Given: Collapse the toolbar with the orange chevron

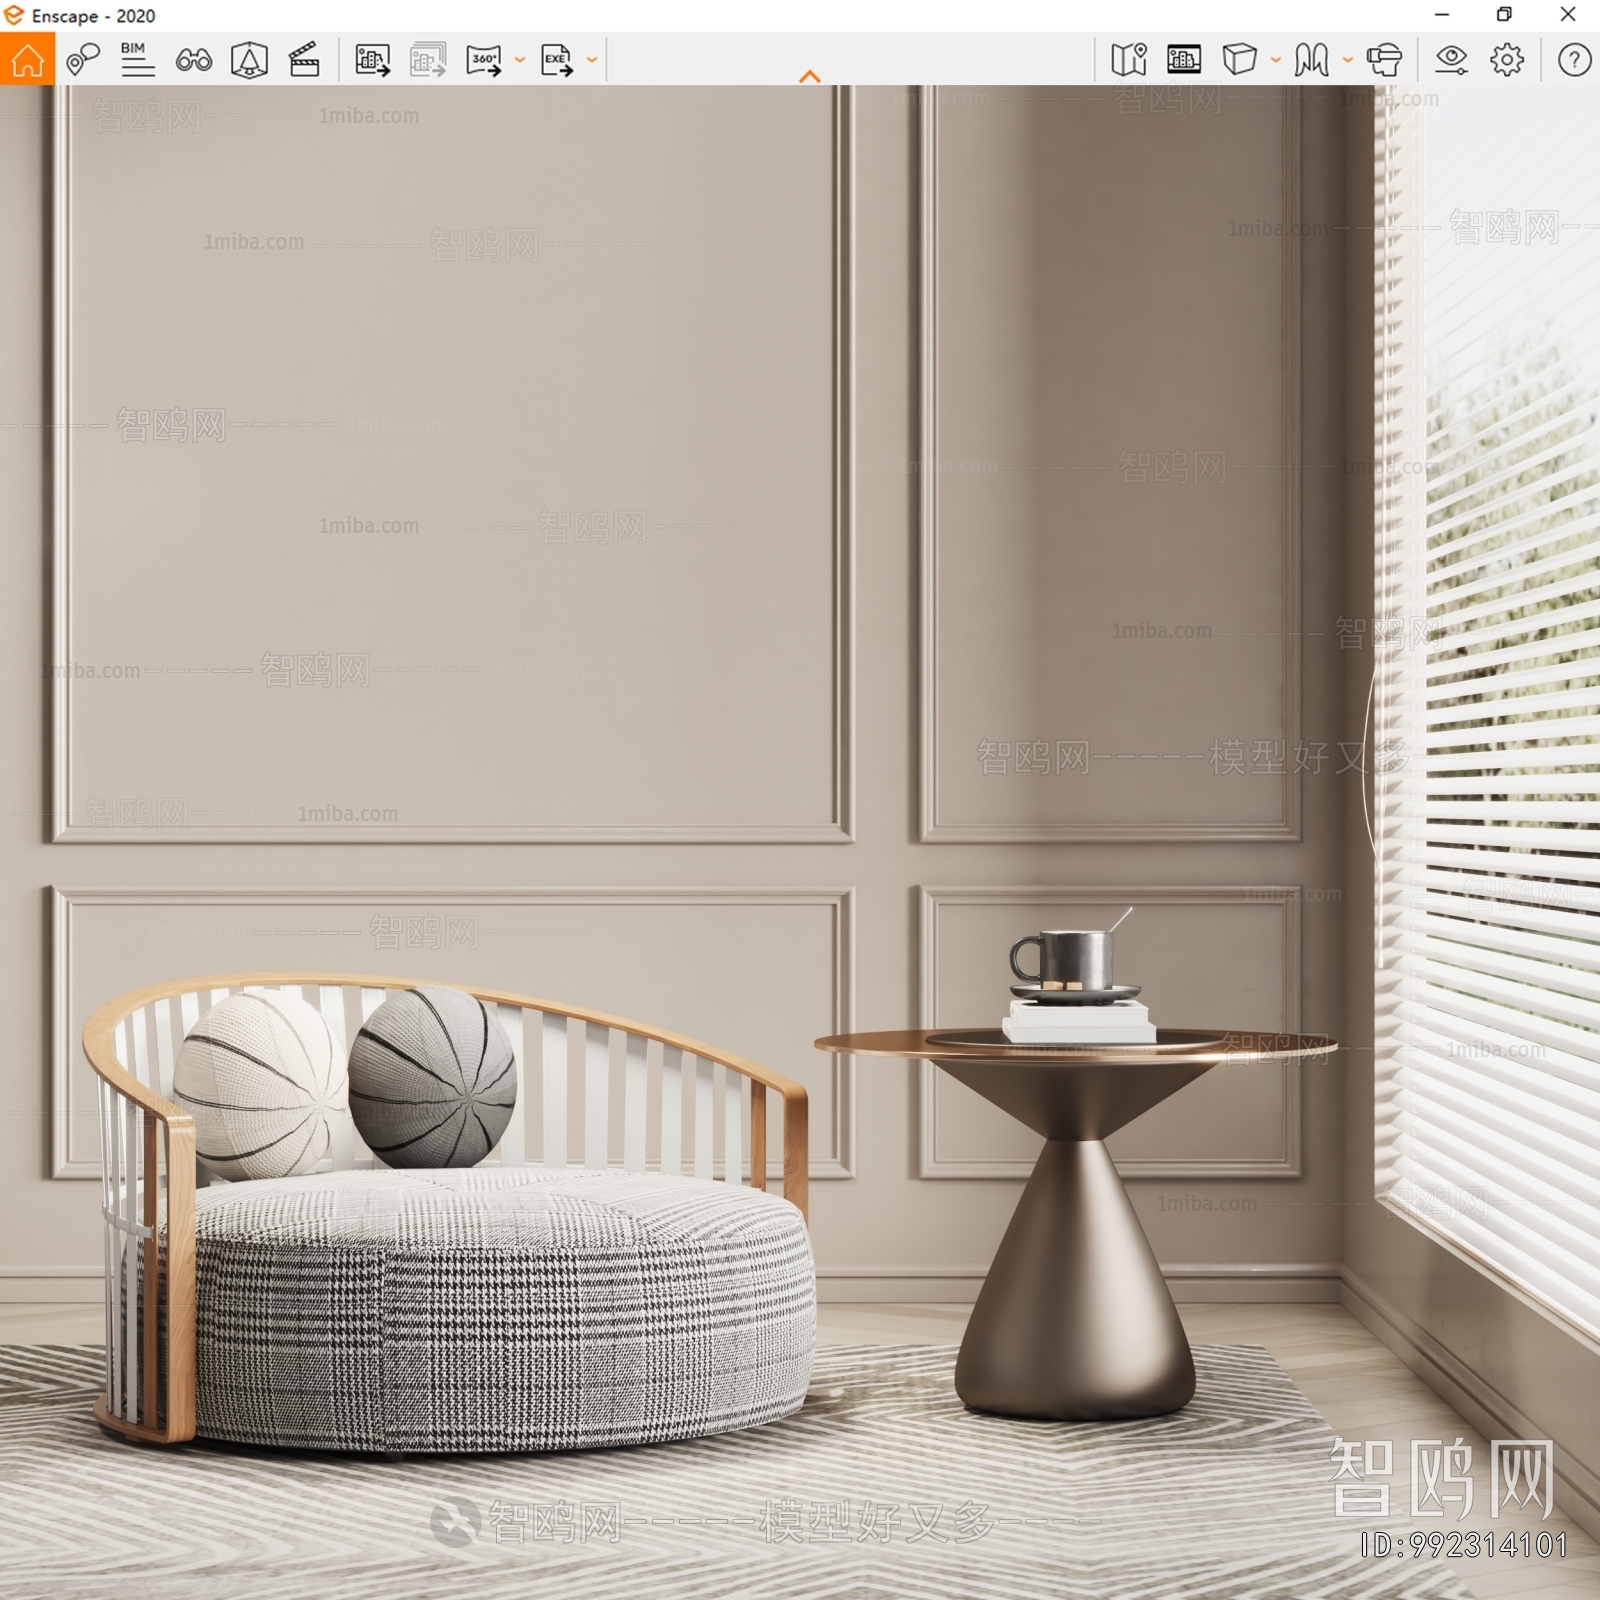Looking at the screenshot, I should point(810,76).
